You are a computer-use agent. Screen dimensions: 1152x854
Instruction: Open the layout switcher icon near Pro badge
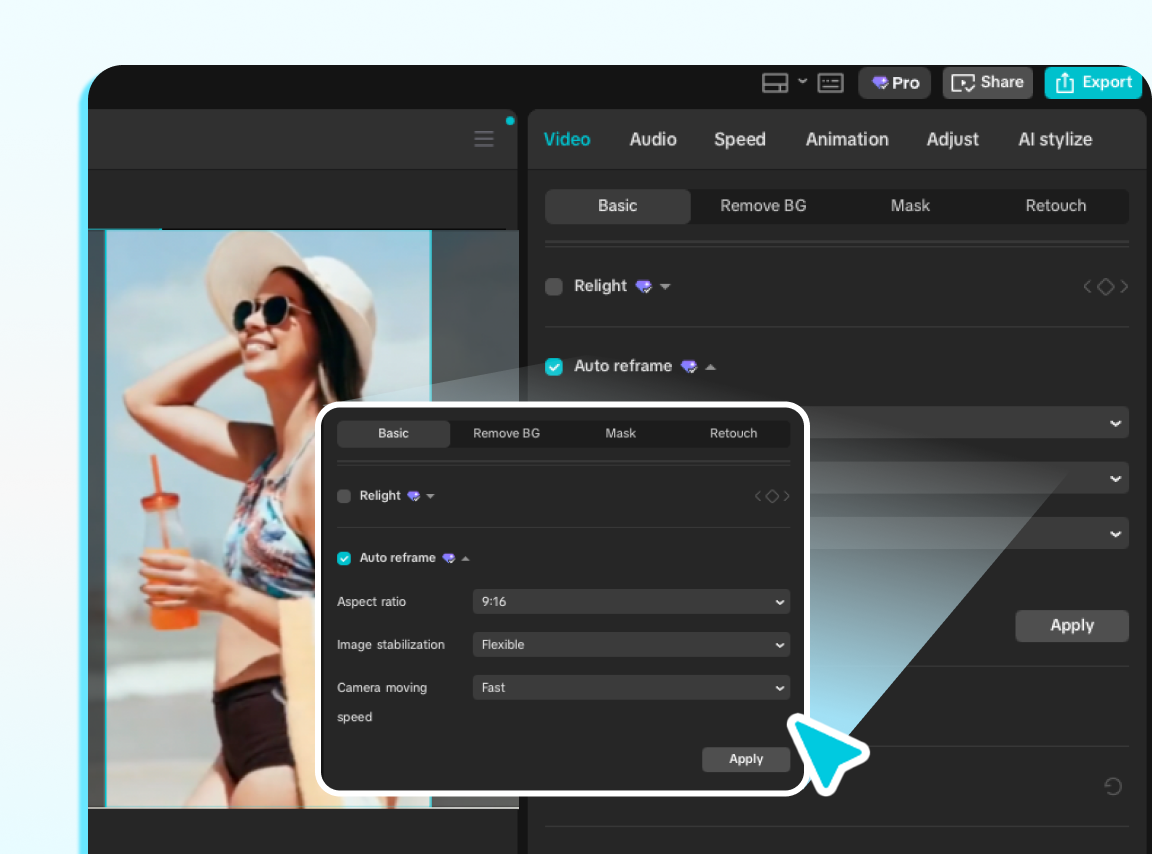(775, 83)
